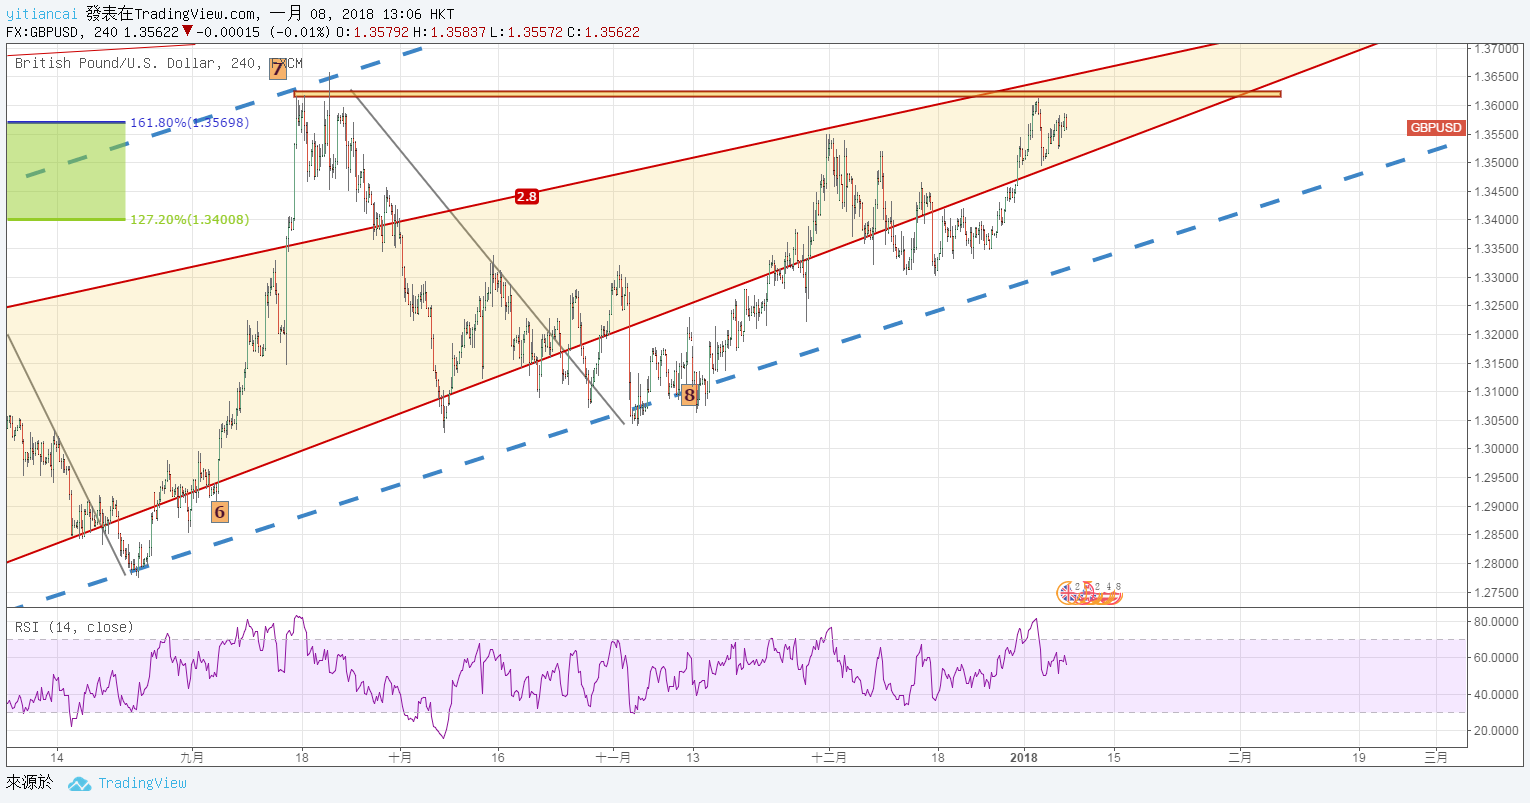Select the wave label 7 marker

point(277,68)
